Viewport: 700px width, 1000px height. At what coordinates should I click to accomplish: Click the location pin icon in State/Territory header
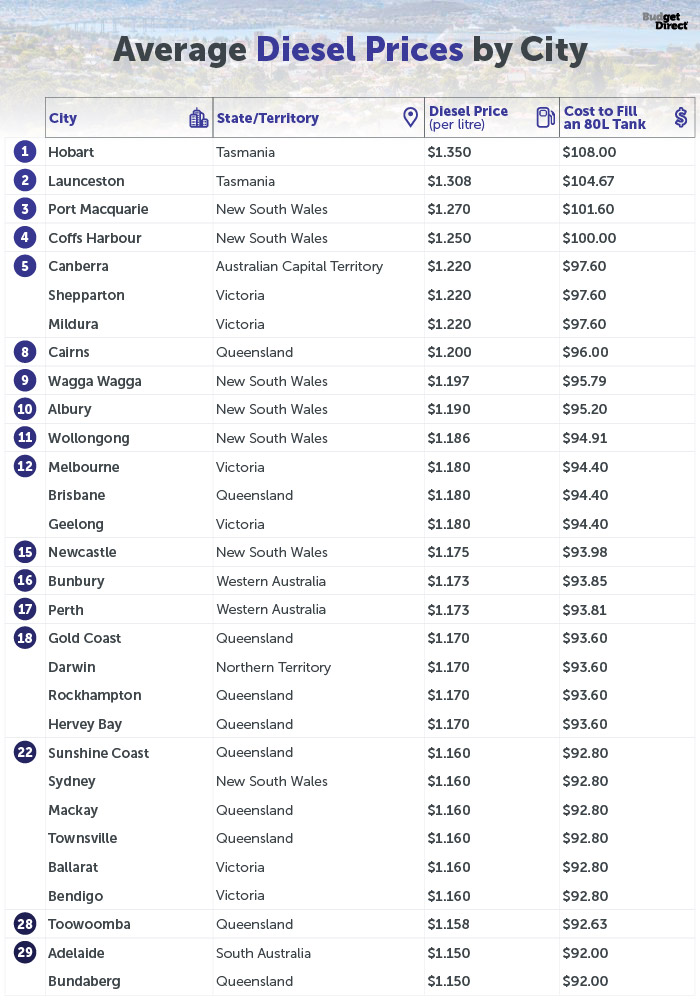[411, 117]
